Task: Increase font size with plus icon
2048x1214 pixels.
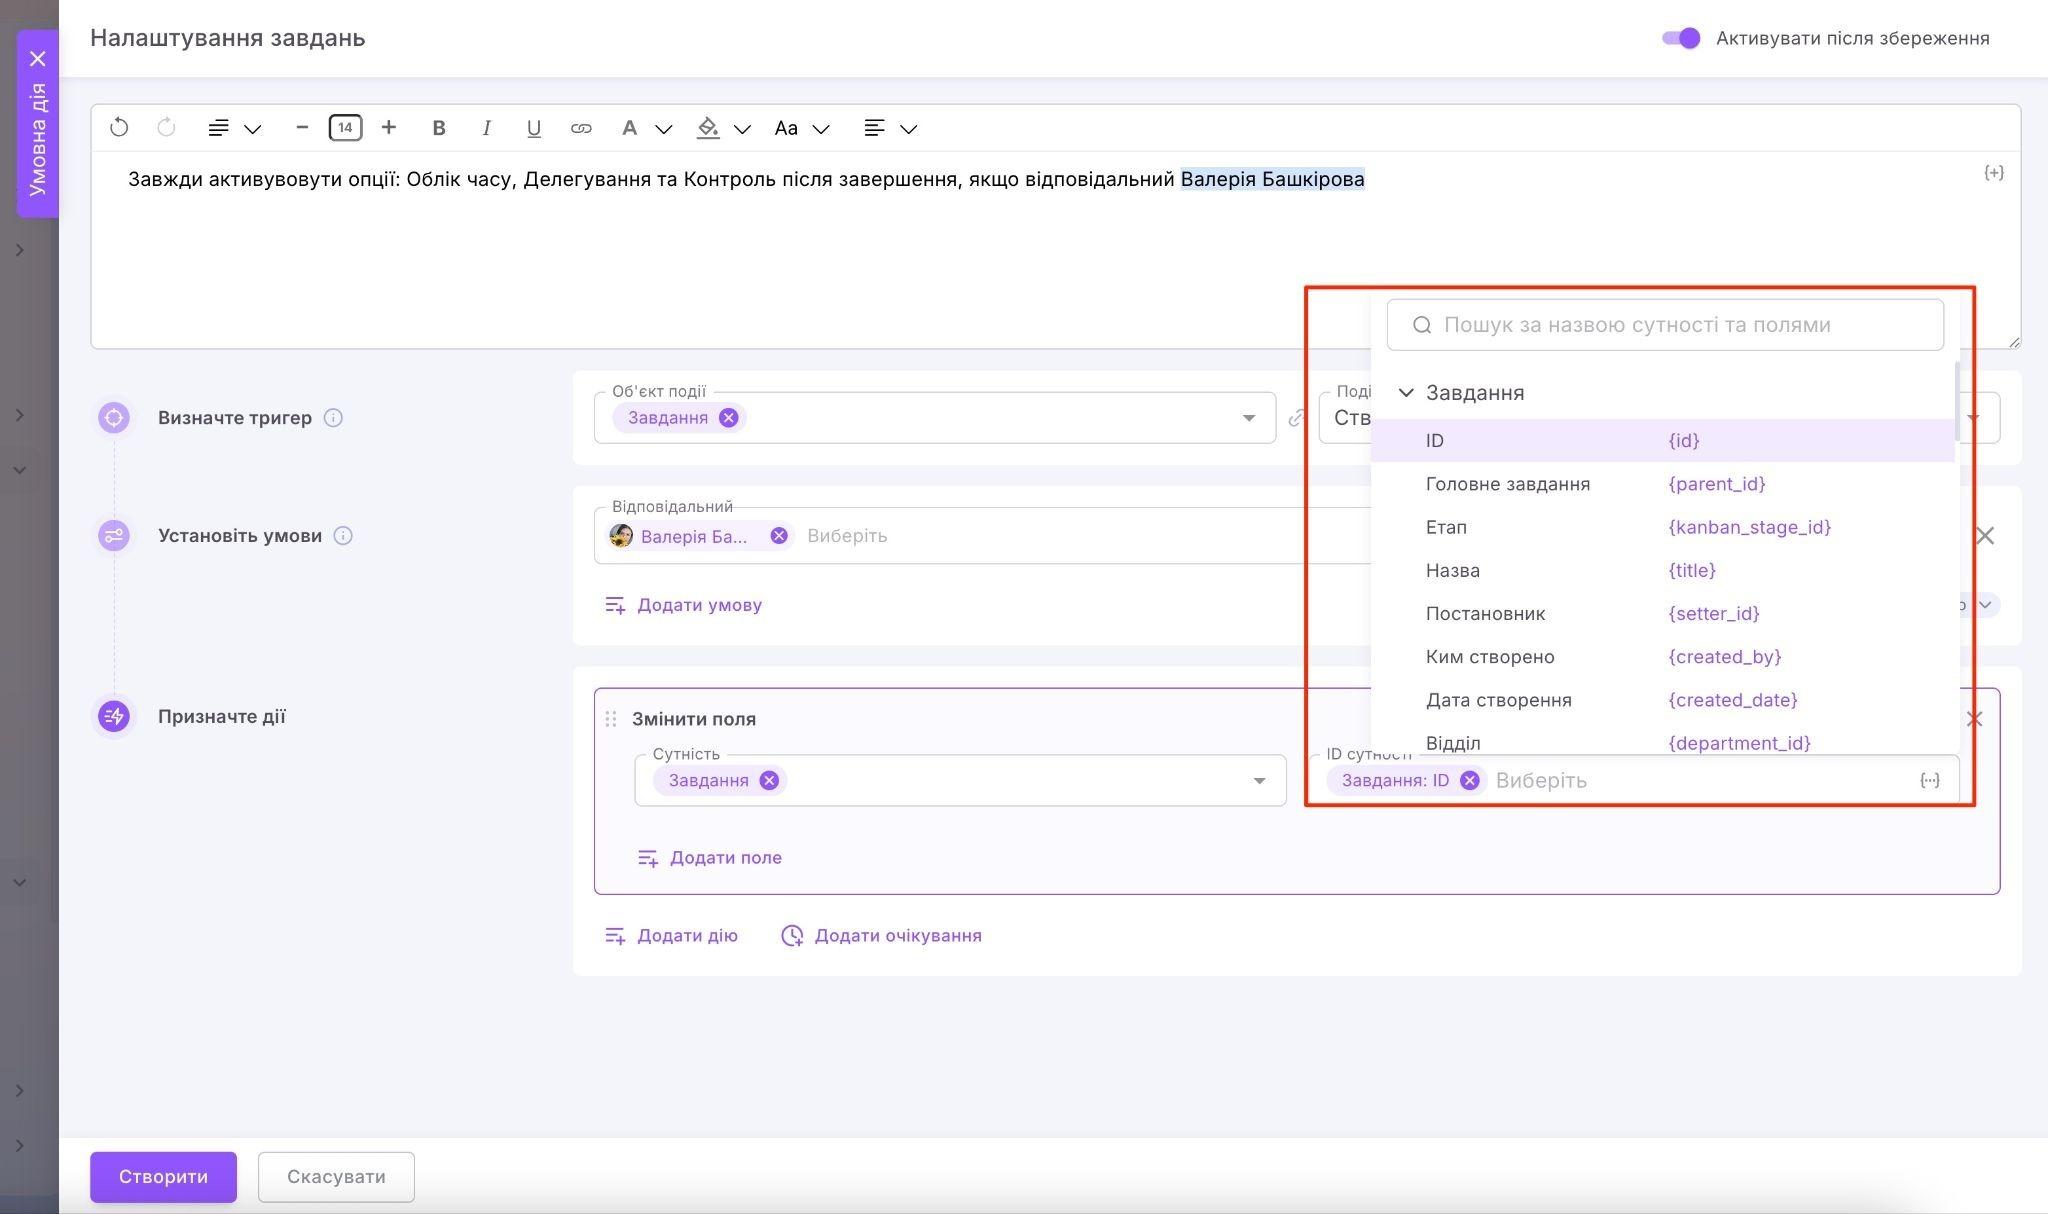Action: click(389, 128)
